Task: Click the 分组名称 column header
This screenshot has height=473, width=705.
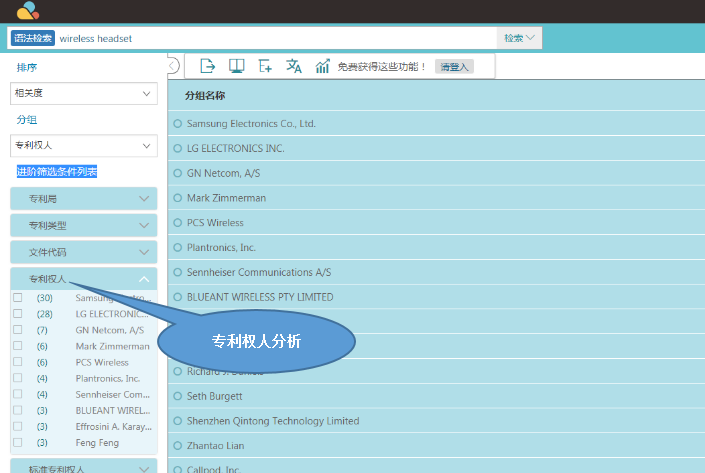Action: (205, 95)
